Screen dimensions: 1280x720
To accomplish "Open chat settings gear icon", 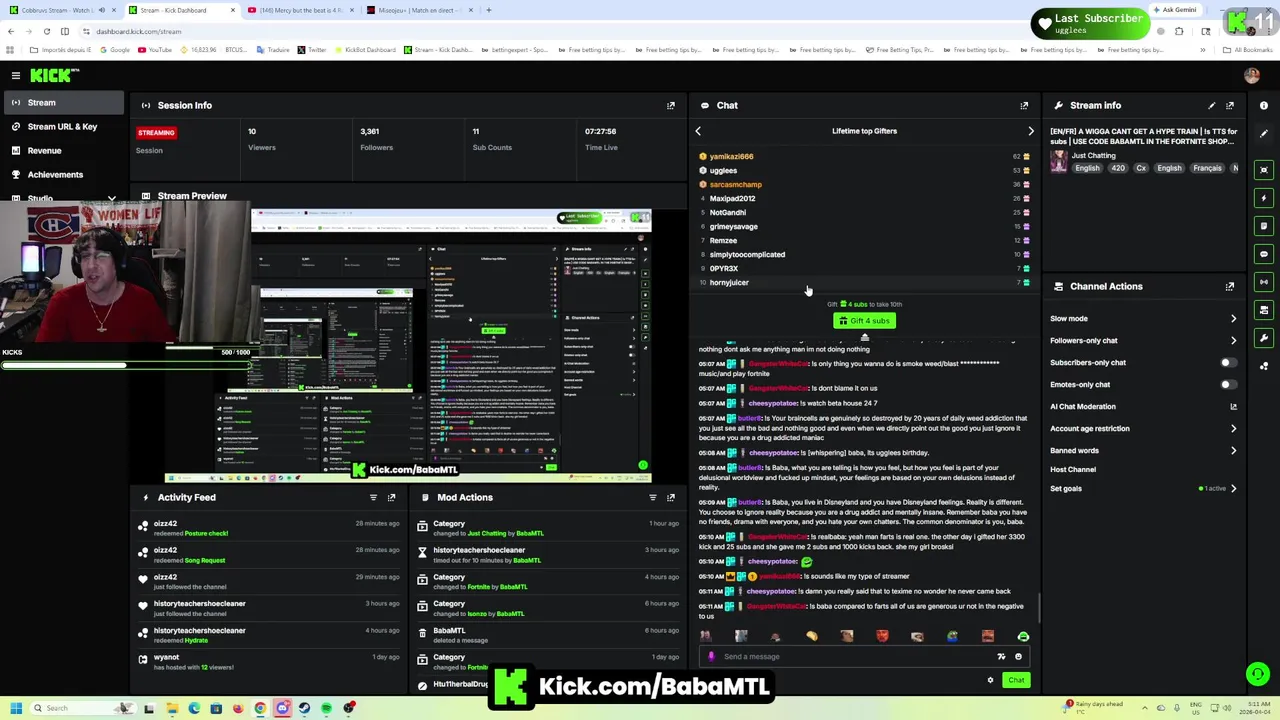I will [x=990, y=680].
